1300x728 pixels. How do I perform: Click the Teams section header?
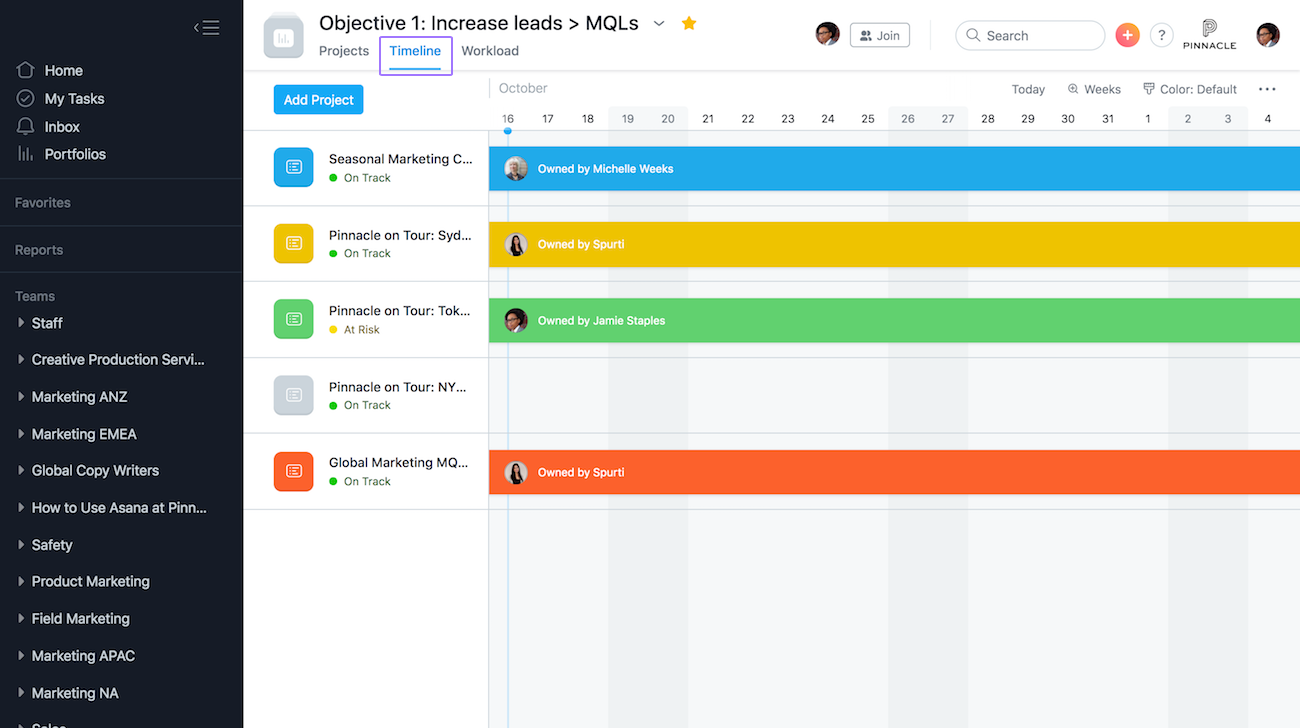pos(35,296)
